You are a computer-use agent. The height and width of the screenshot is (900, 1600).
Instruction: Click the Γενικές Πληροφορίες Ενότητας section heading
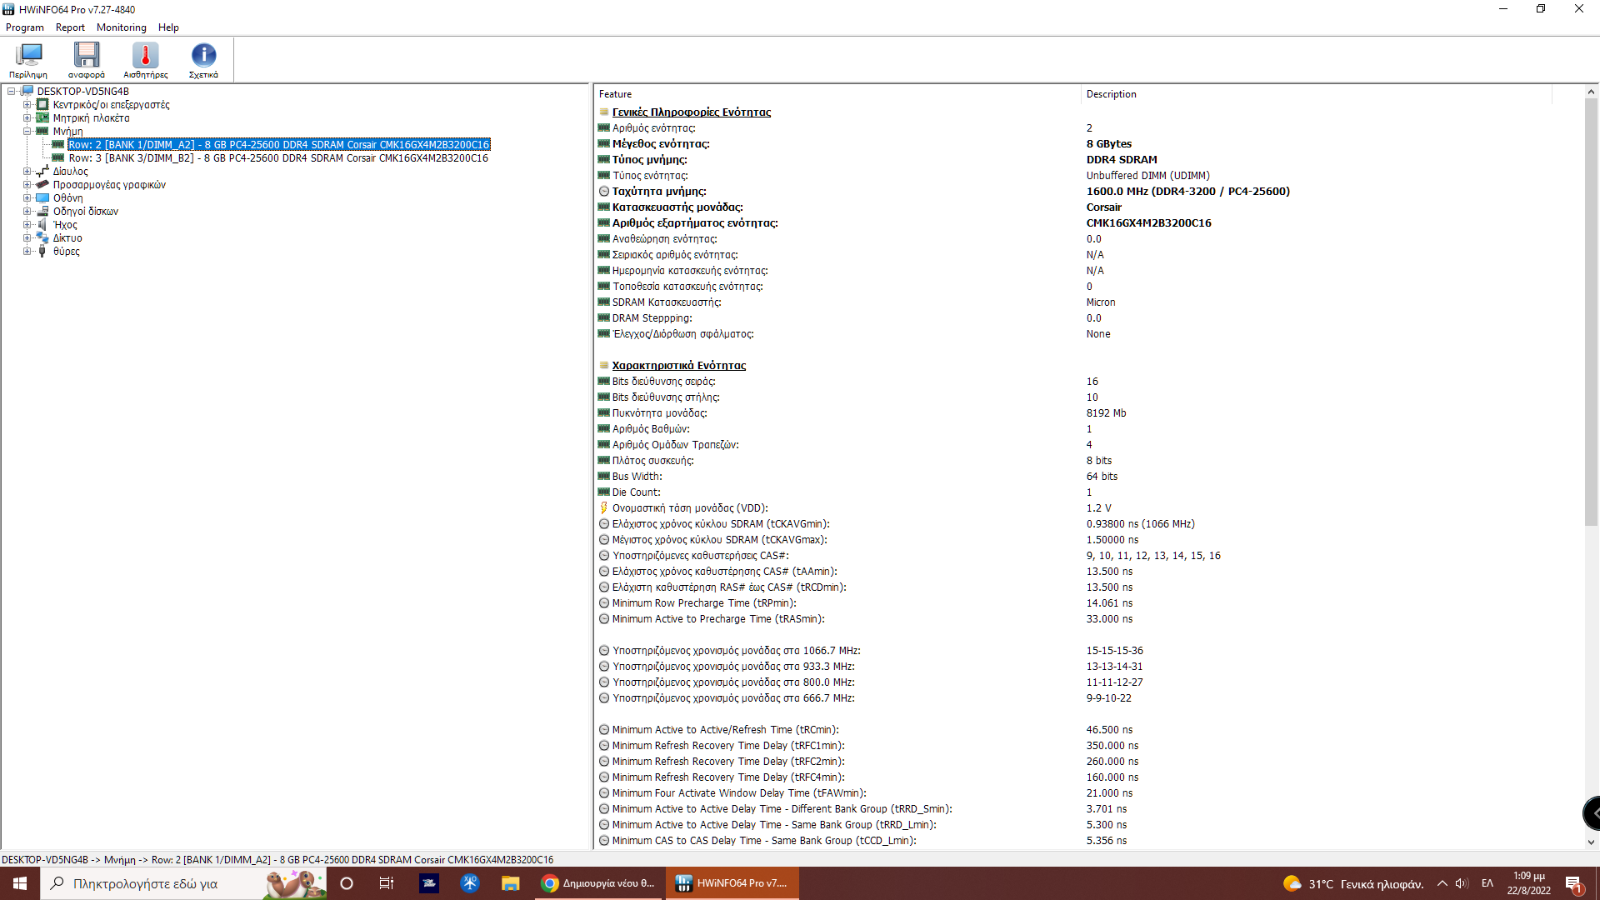(x=691, y=112)
